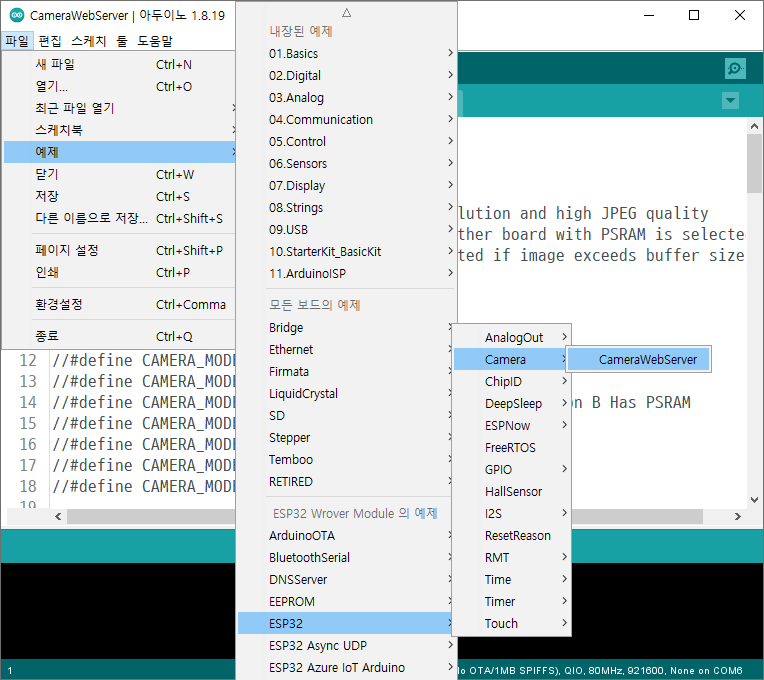Choose 새 파일 from file menu
The height and width of the screenshot is (680, 764).
tap(119, 64)
